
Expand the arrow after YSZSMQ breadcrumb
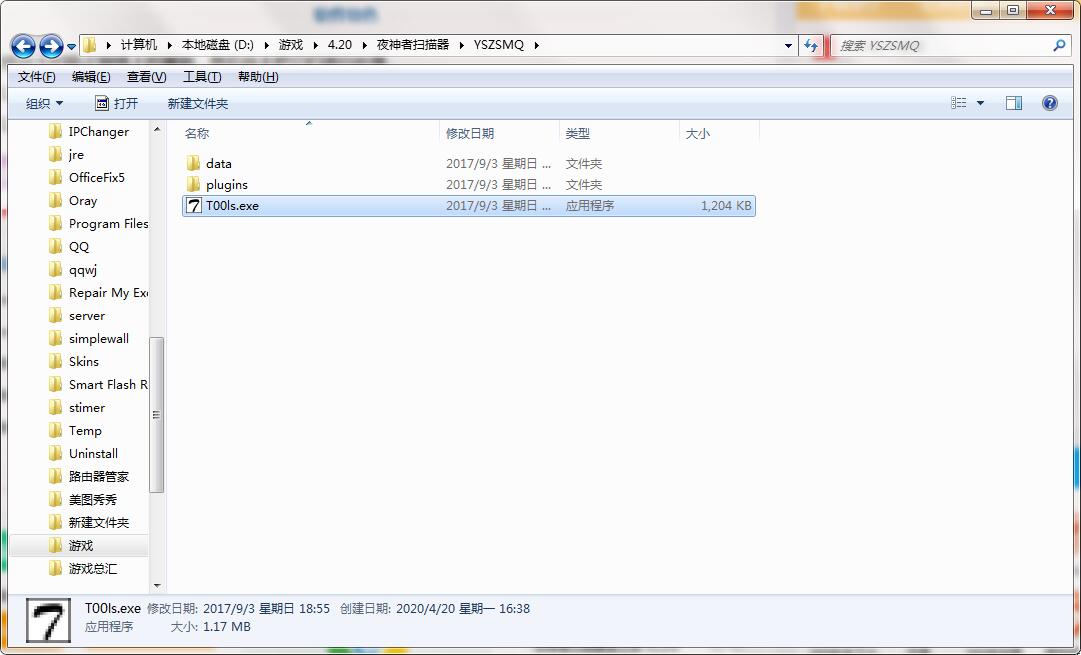coord(536,45)
